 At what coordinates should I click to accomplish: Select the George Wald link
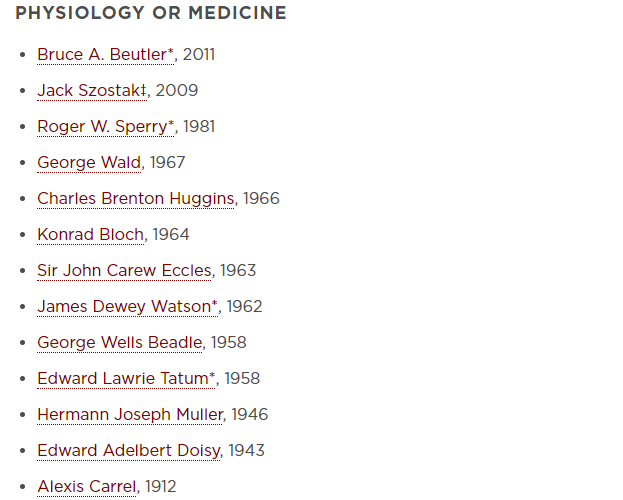[x=89, y=163]
